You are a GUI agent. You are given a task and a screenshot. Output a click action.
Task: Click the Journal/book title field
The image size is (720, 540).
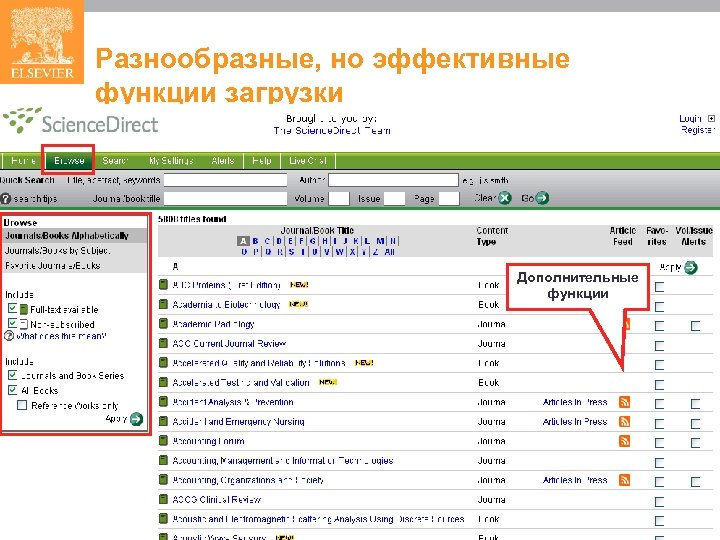(225, 198)
